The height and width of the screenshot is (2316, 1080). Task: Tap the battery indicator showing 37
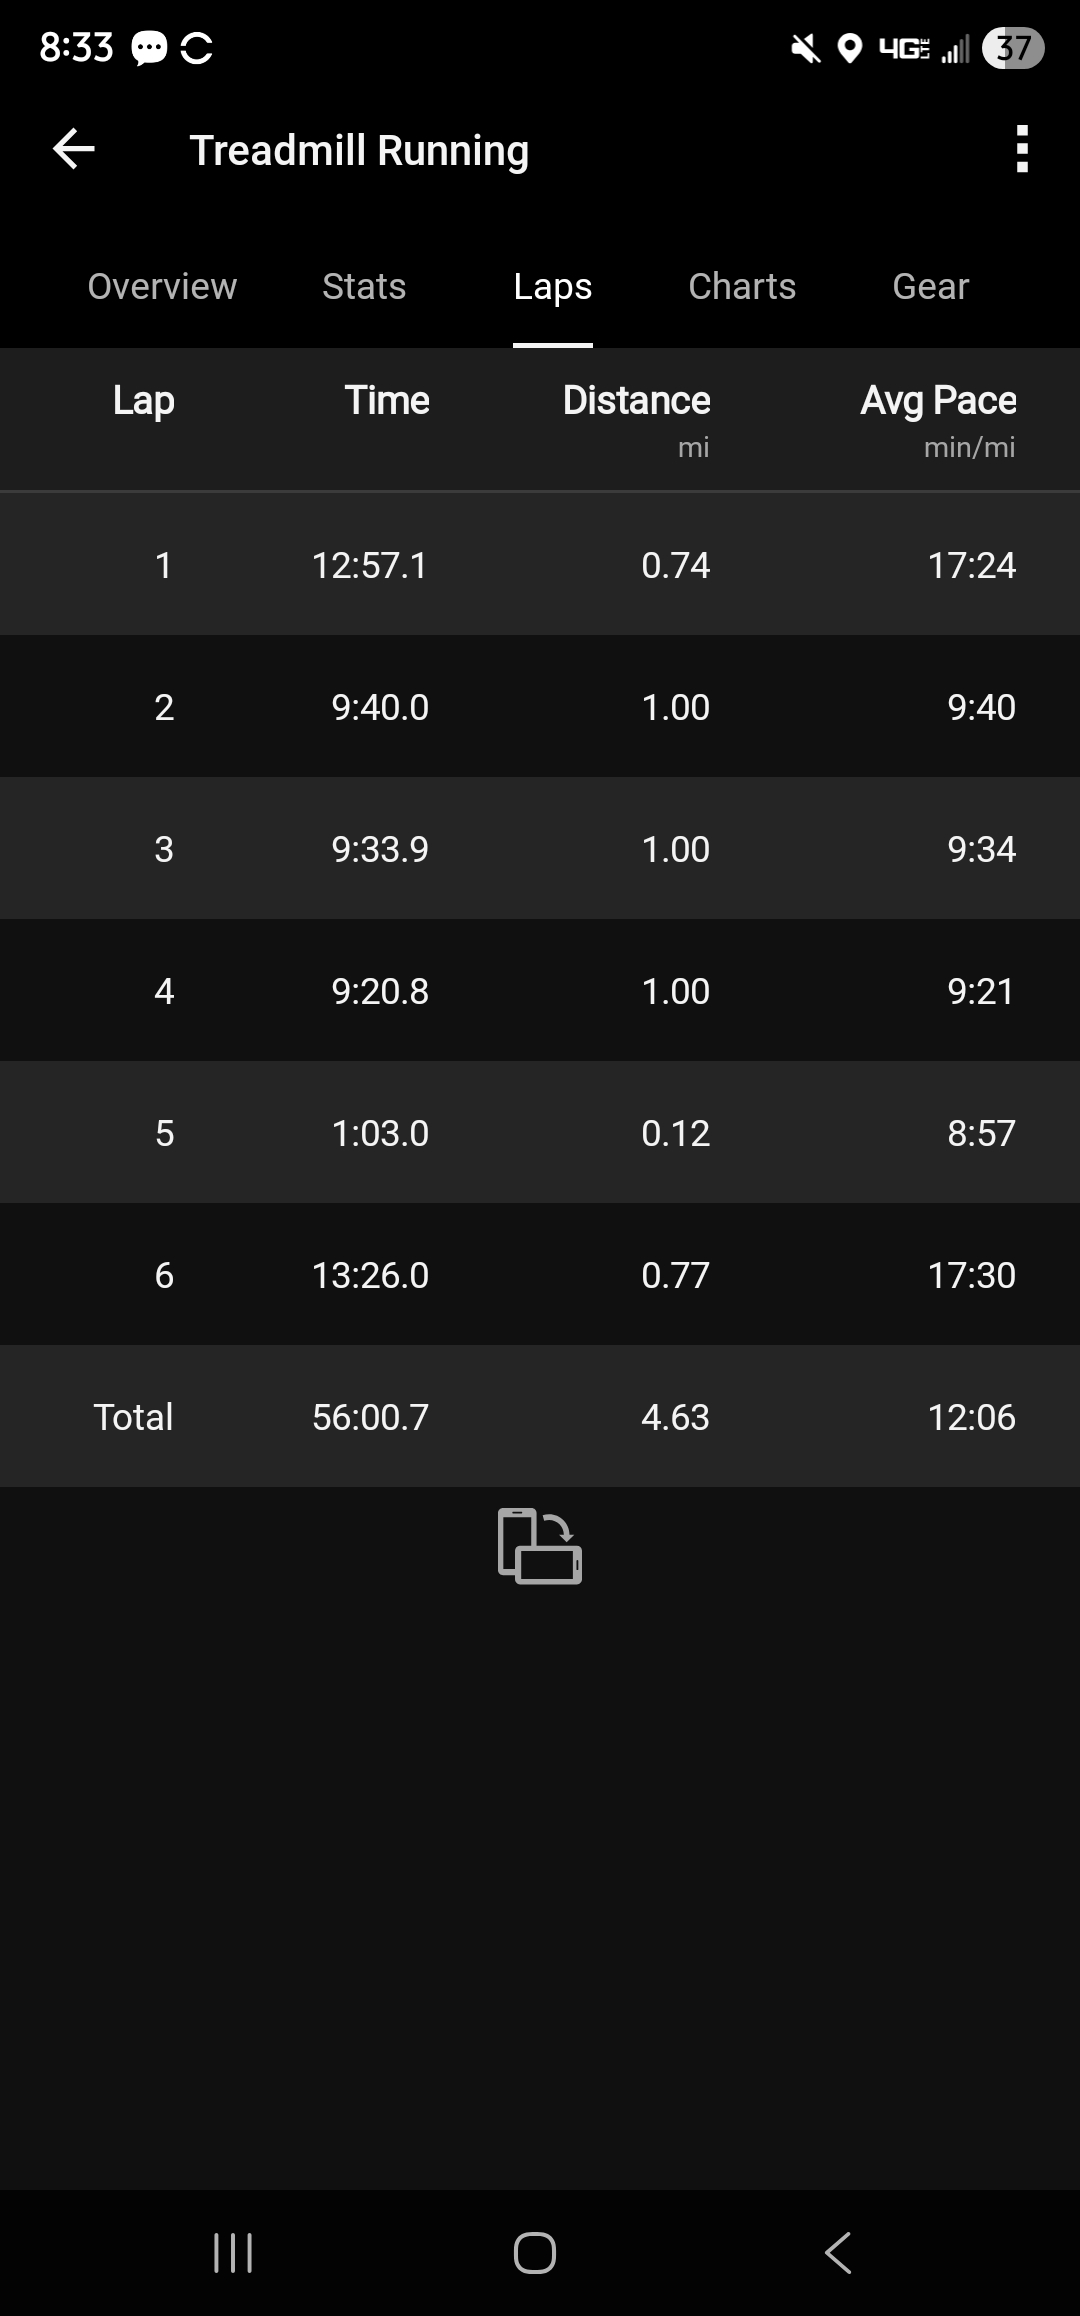pyautogui.click(x=1012, y=48)
